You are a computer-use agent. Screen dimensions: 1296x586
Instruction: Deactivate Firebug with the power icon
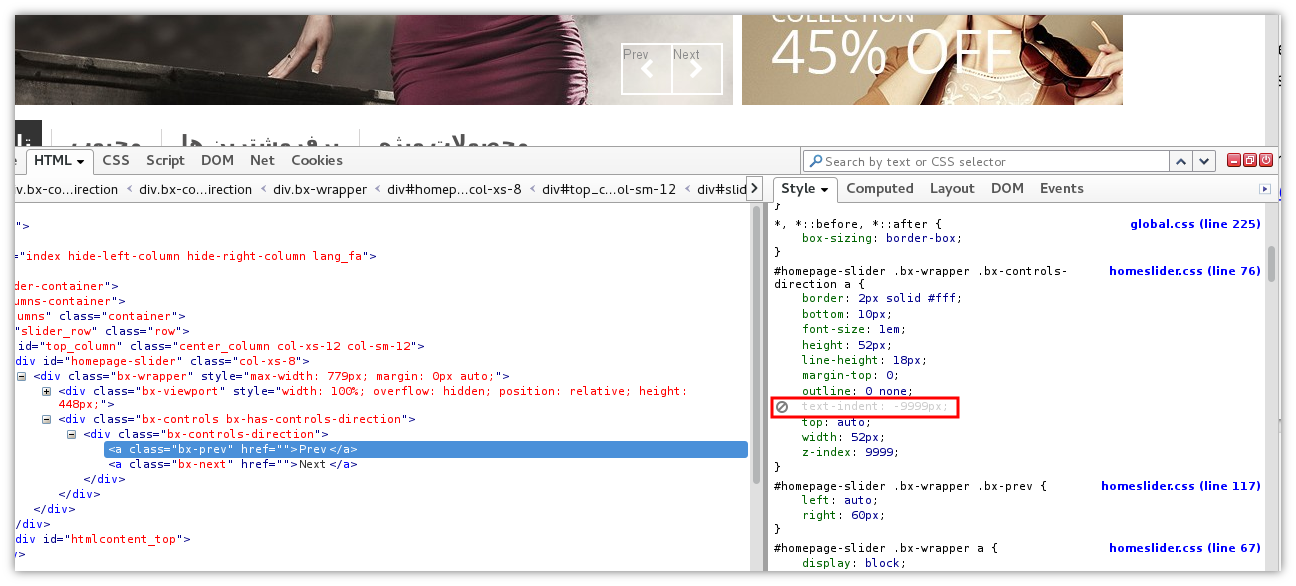[x=1266, y=160]
